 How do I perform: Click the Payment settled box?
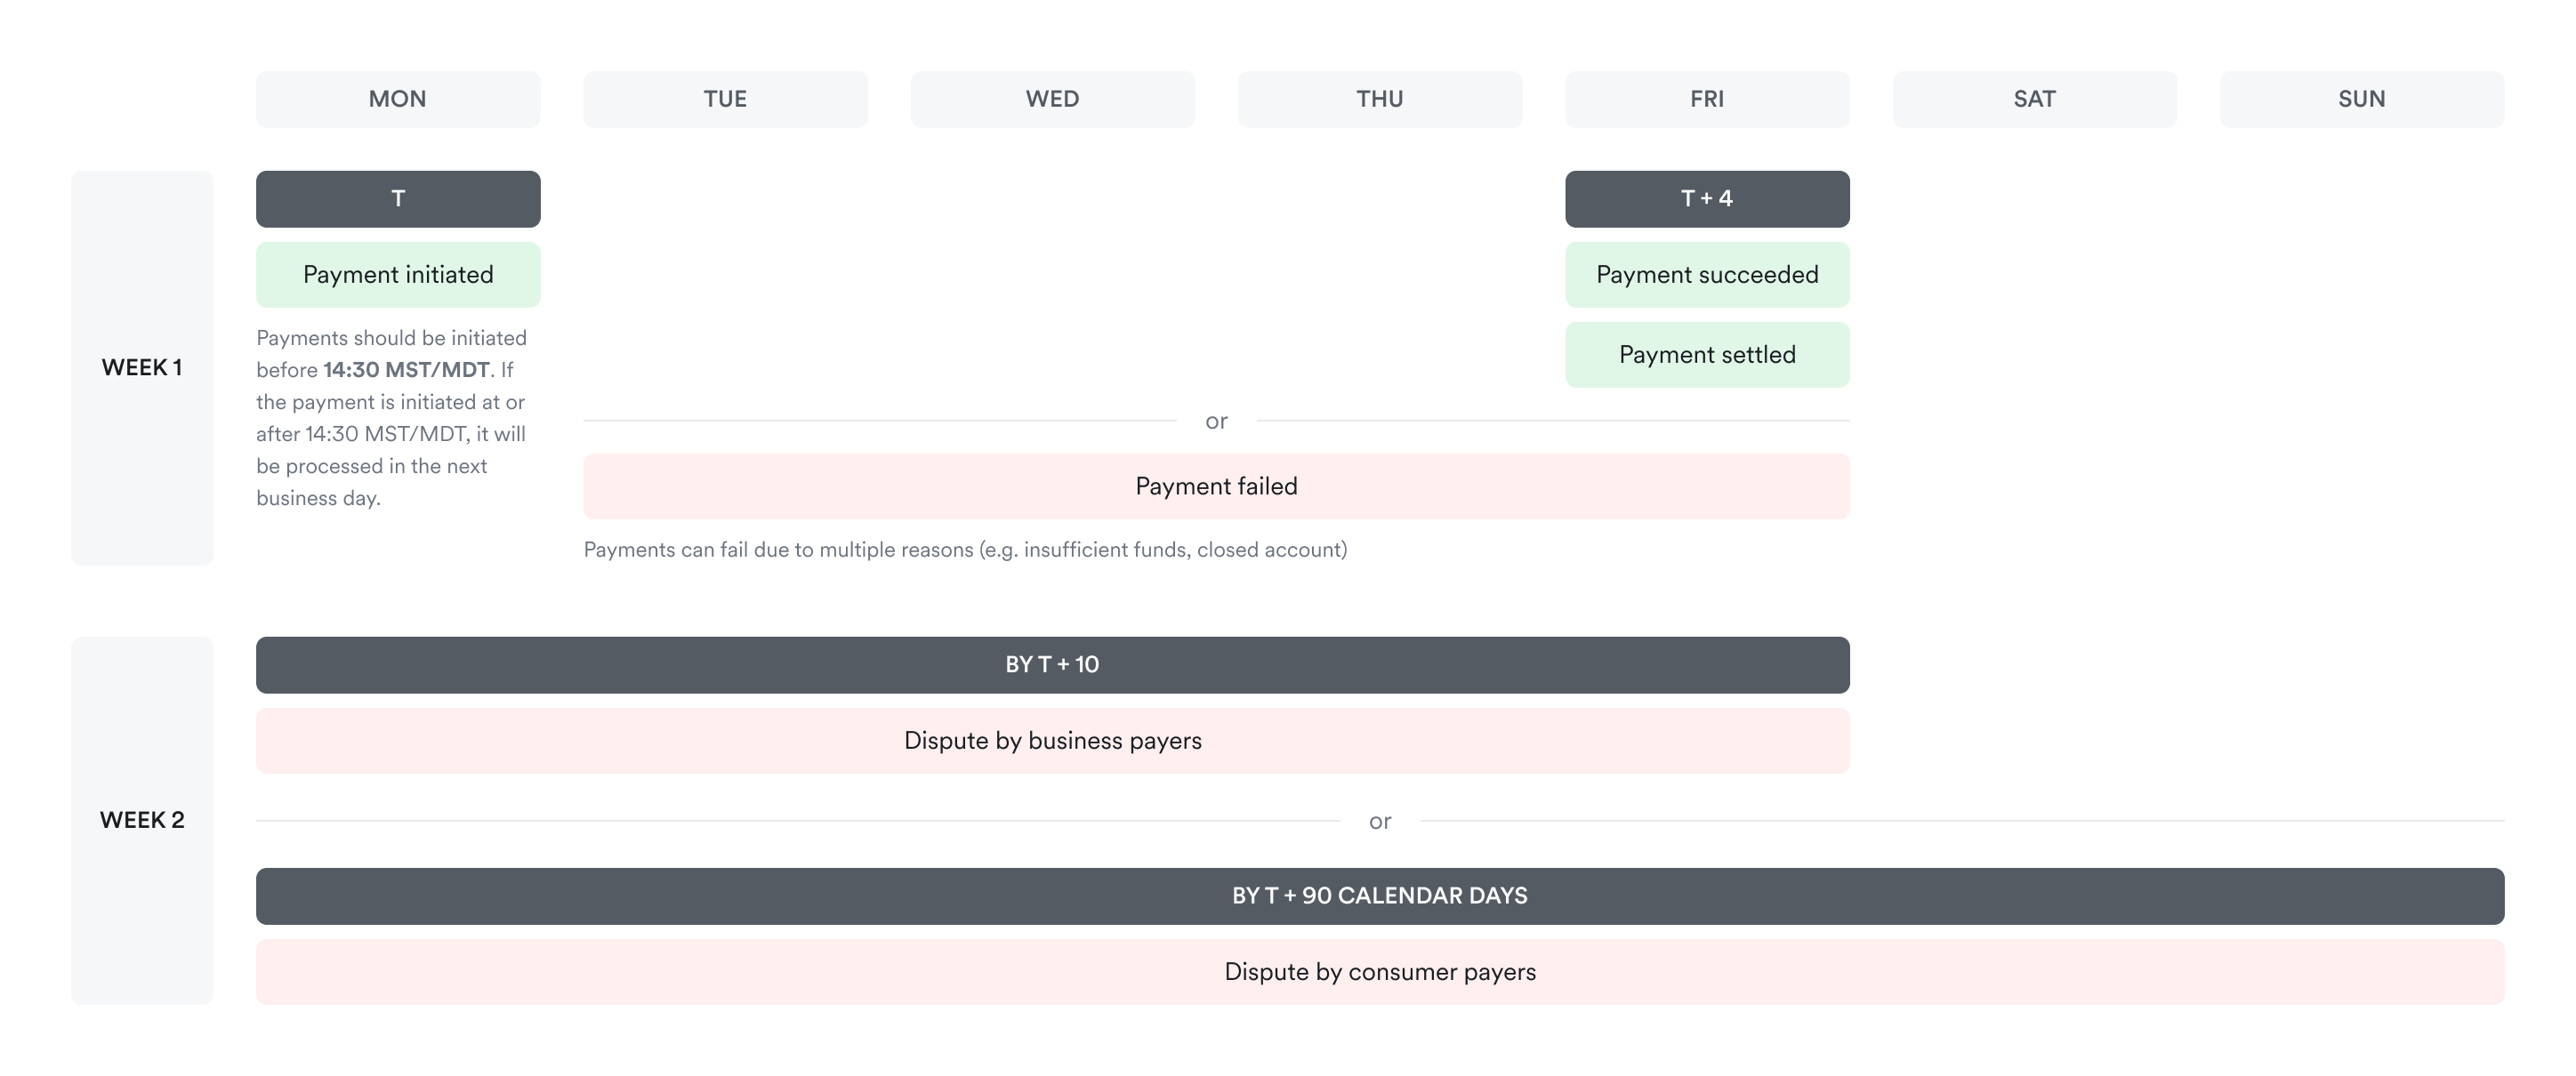click(x=1707, y=355)
